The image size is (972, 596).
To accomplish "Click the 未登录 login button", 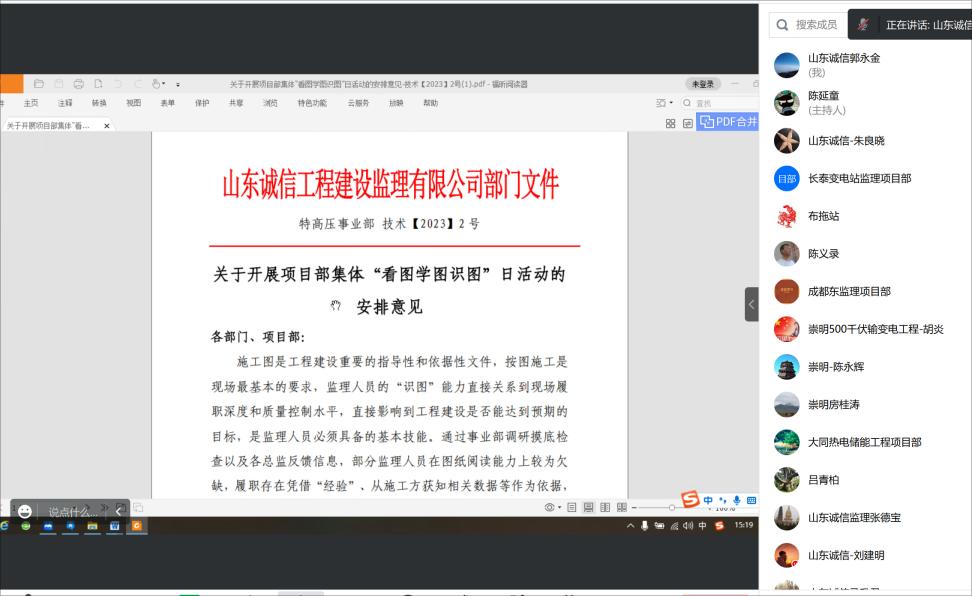I will pos(702,84).
